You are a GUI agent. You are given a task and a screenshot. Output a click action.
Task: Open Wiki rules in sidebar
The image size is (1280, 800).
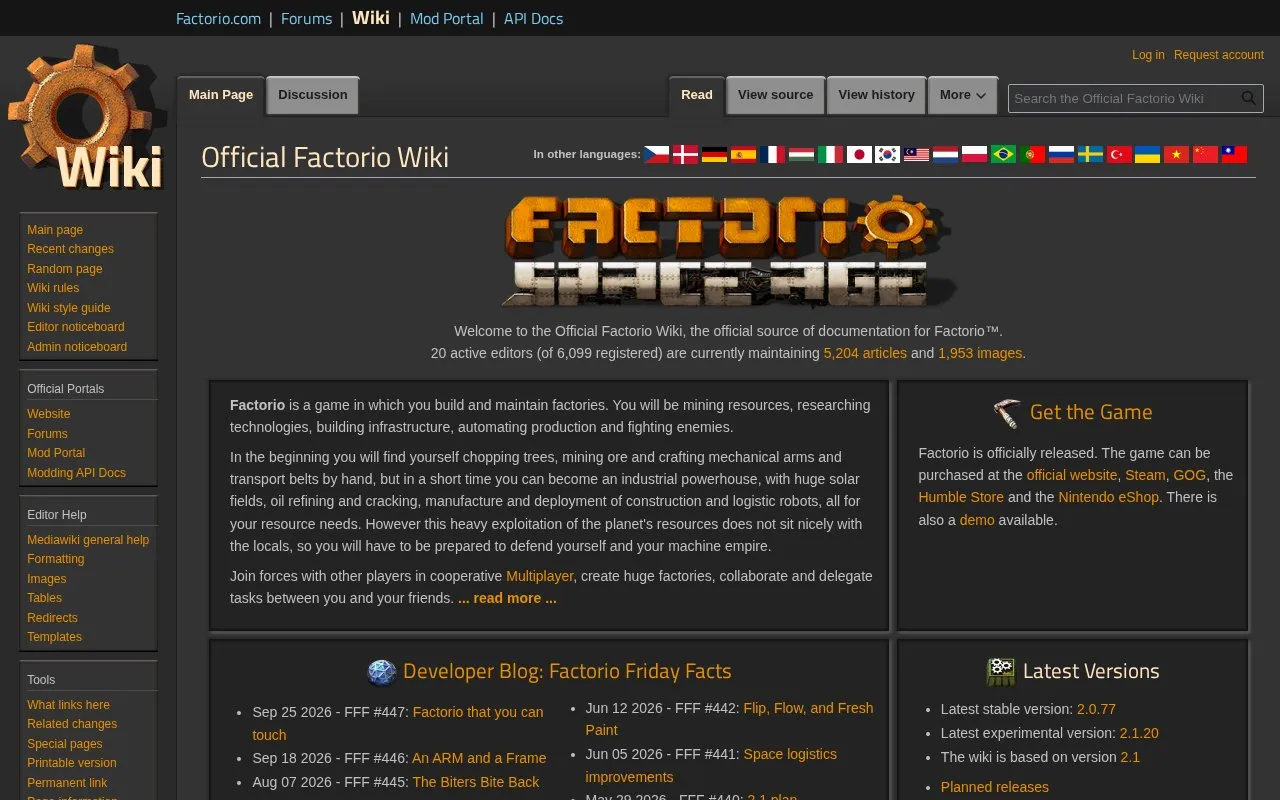pyautogui.click(x=53, y=288)
